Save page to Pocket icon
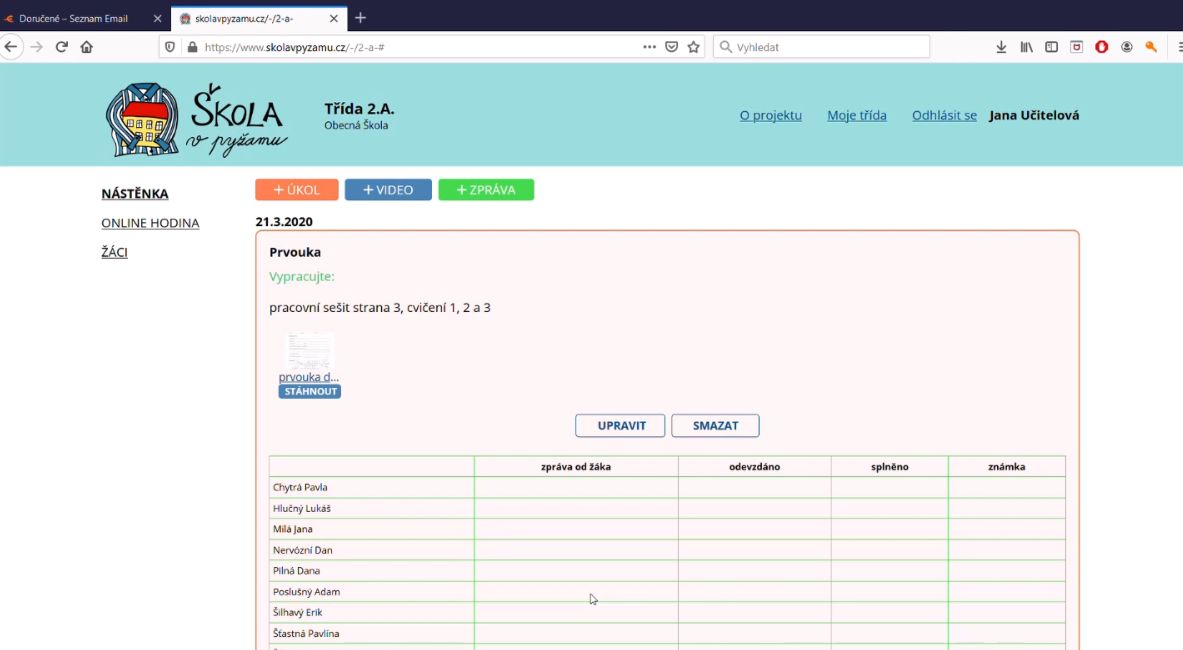This screenshot has width=1183, height=650. point(671,47)
